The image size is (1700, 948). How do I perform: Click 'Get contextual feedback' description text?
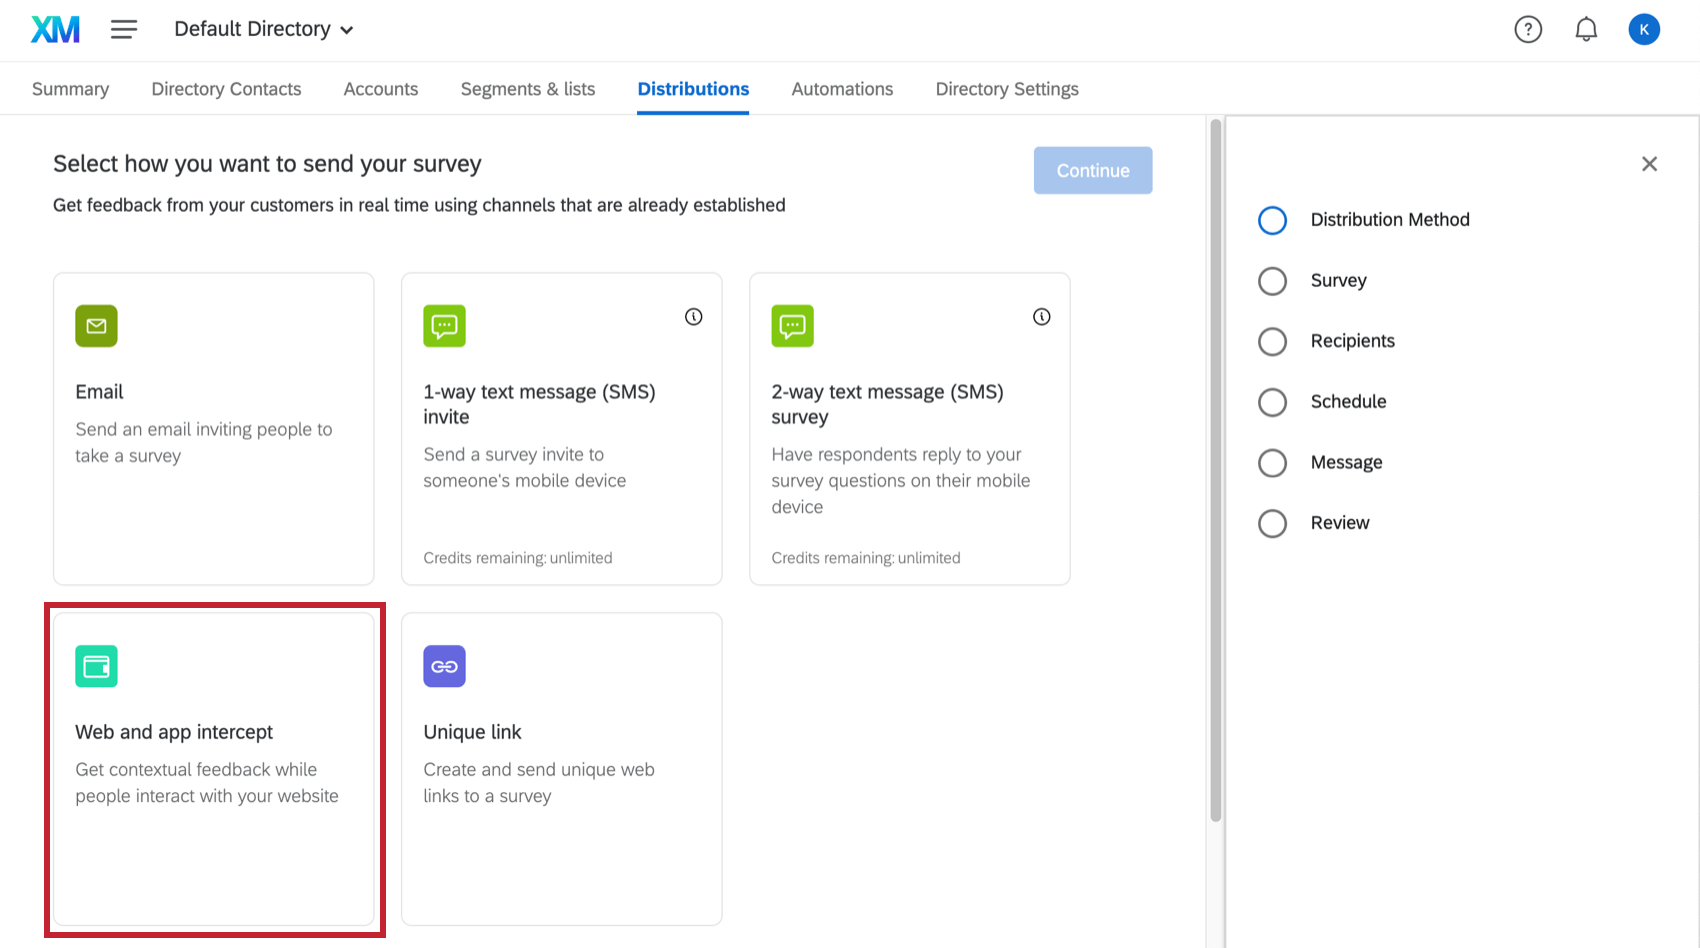pyautogui.click(x=207, y=782)
